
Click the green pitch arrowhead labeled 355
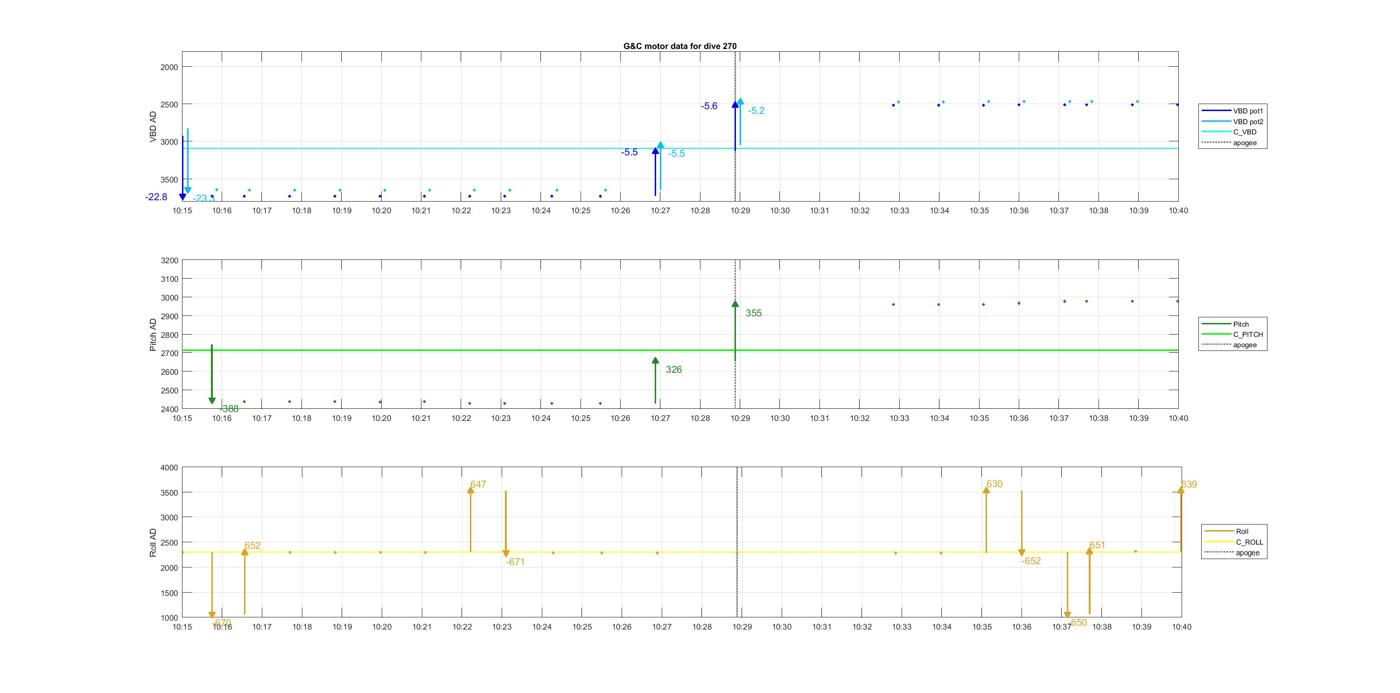click(x=735, y=304)
